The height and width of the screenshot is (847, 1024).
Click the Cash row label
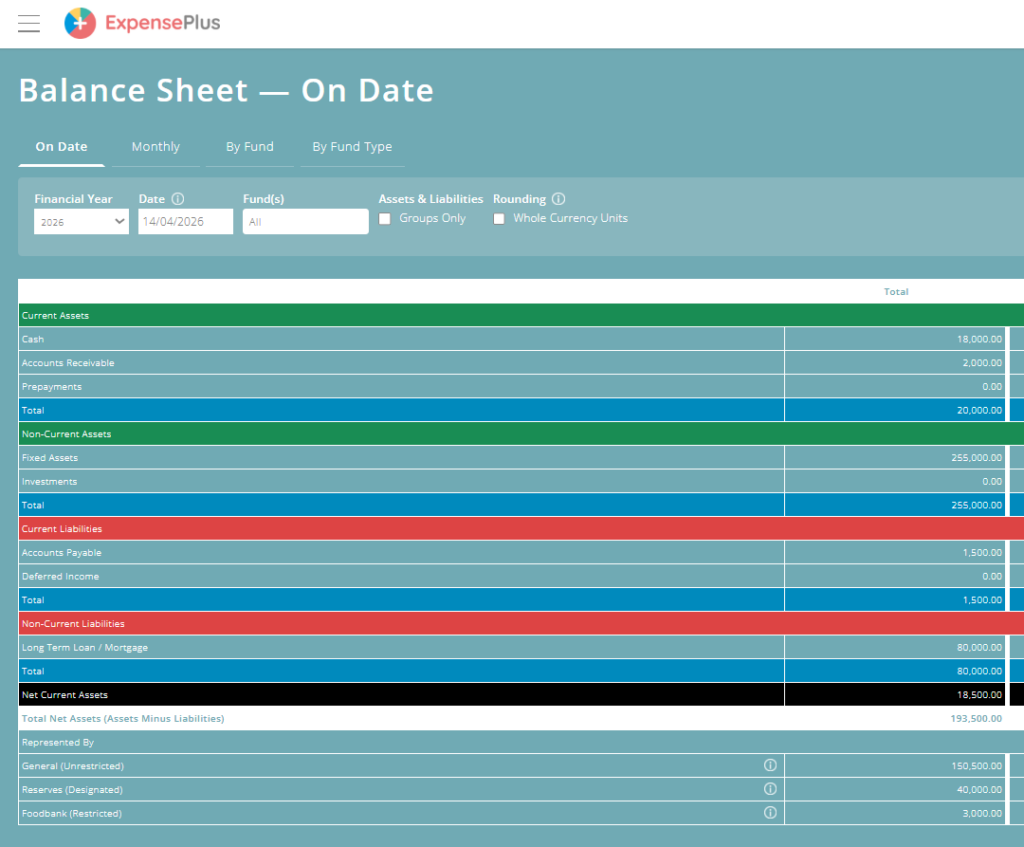tap(33, 340)
